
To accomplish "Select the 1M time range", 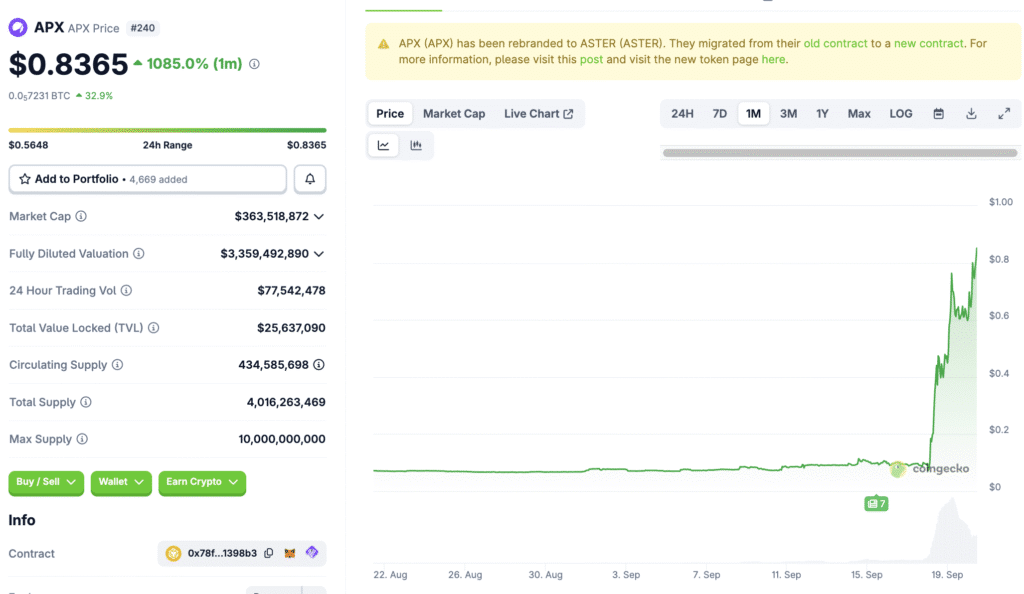I will 753,114.
